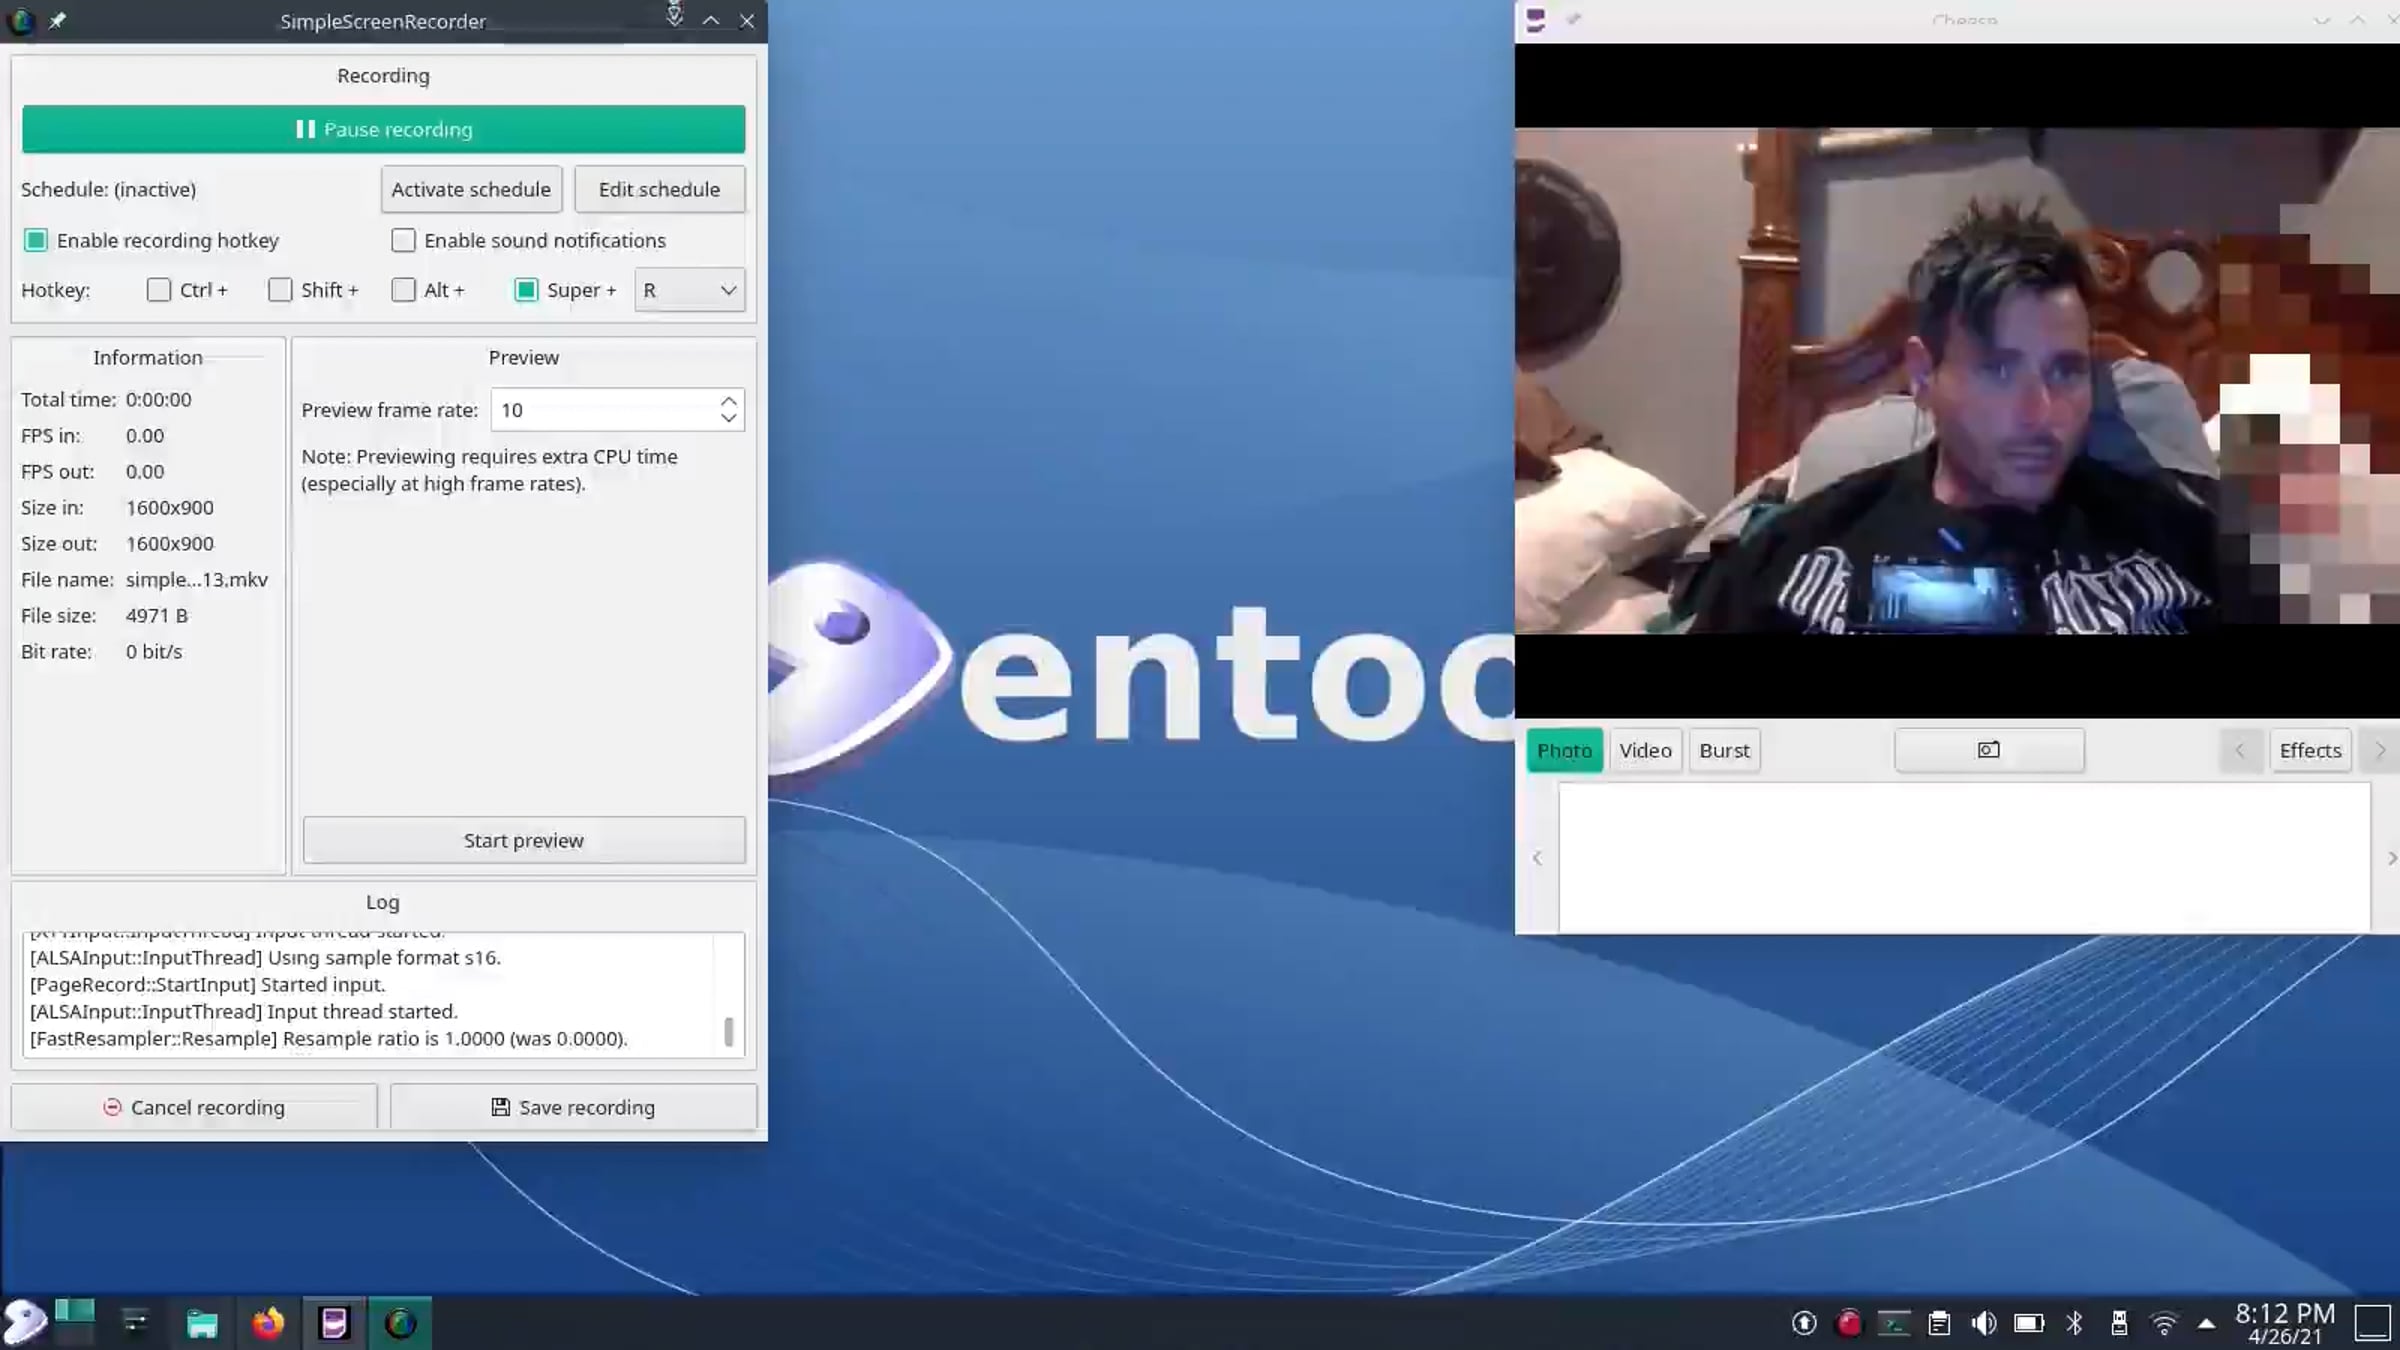The image size is (2400, 1350).
Task: Click the red recording tray icon
Action: (x=1849, y=1323)
